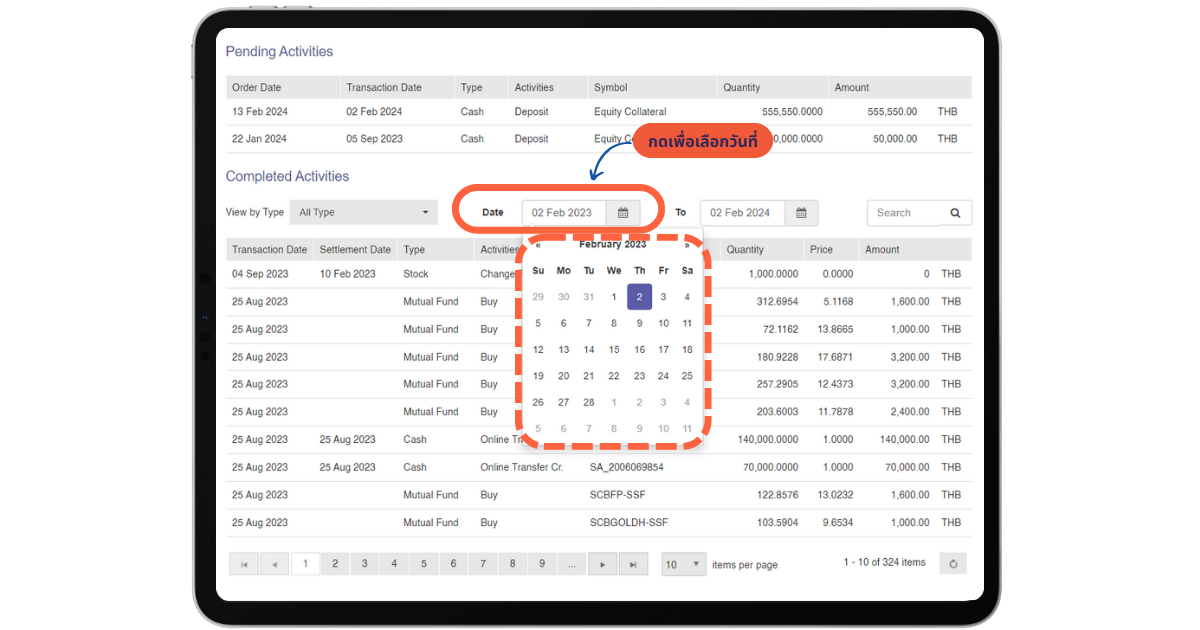This screenshot has height=630, width=1200.
Task: Jump to the last page of results
Action: click(632, 565)
